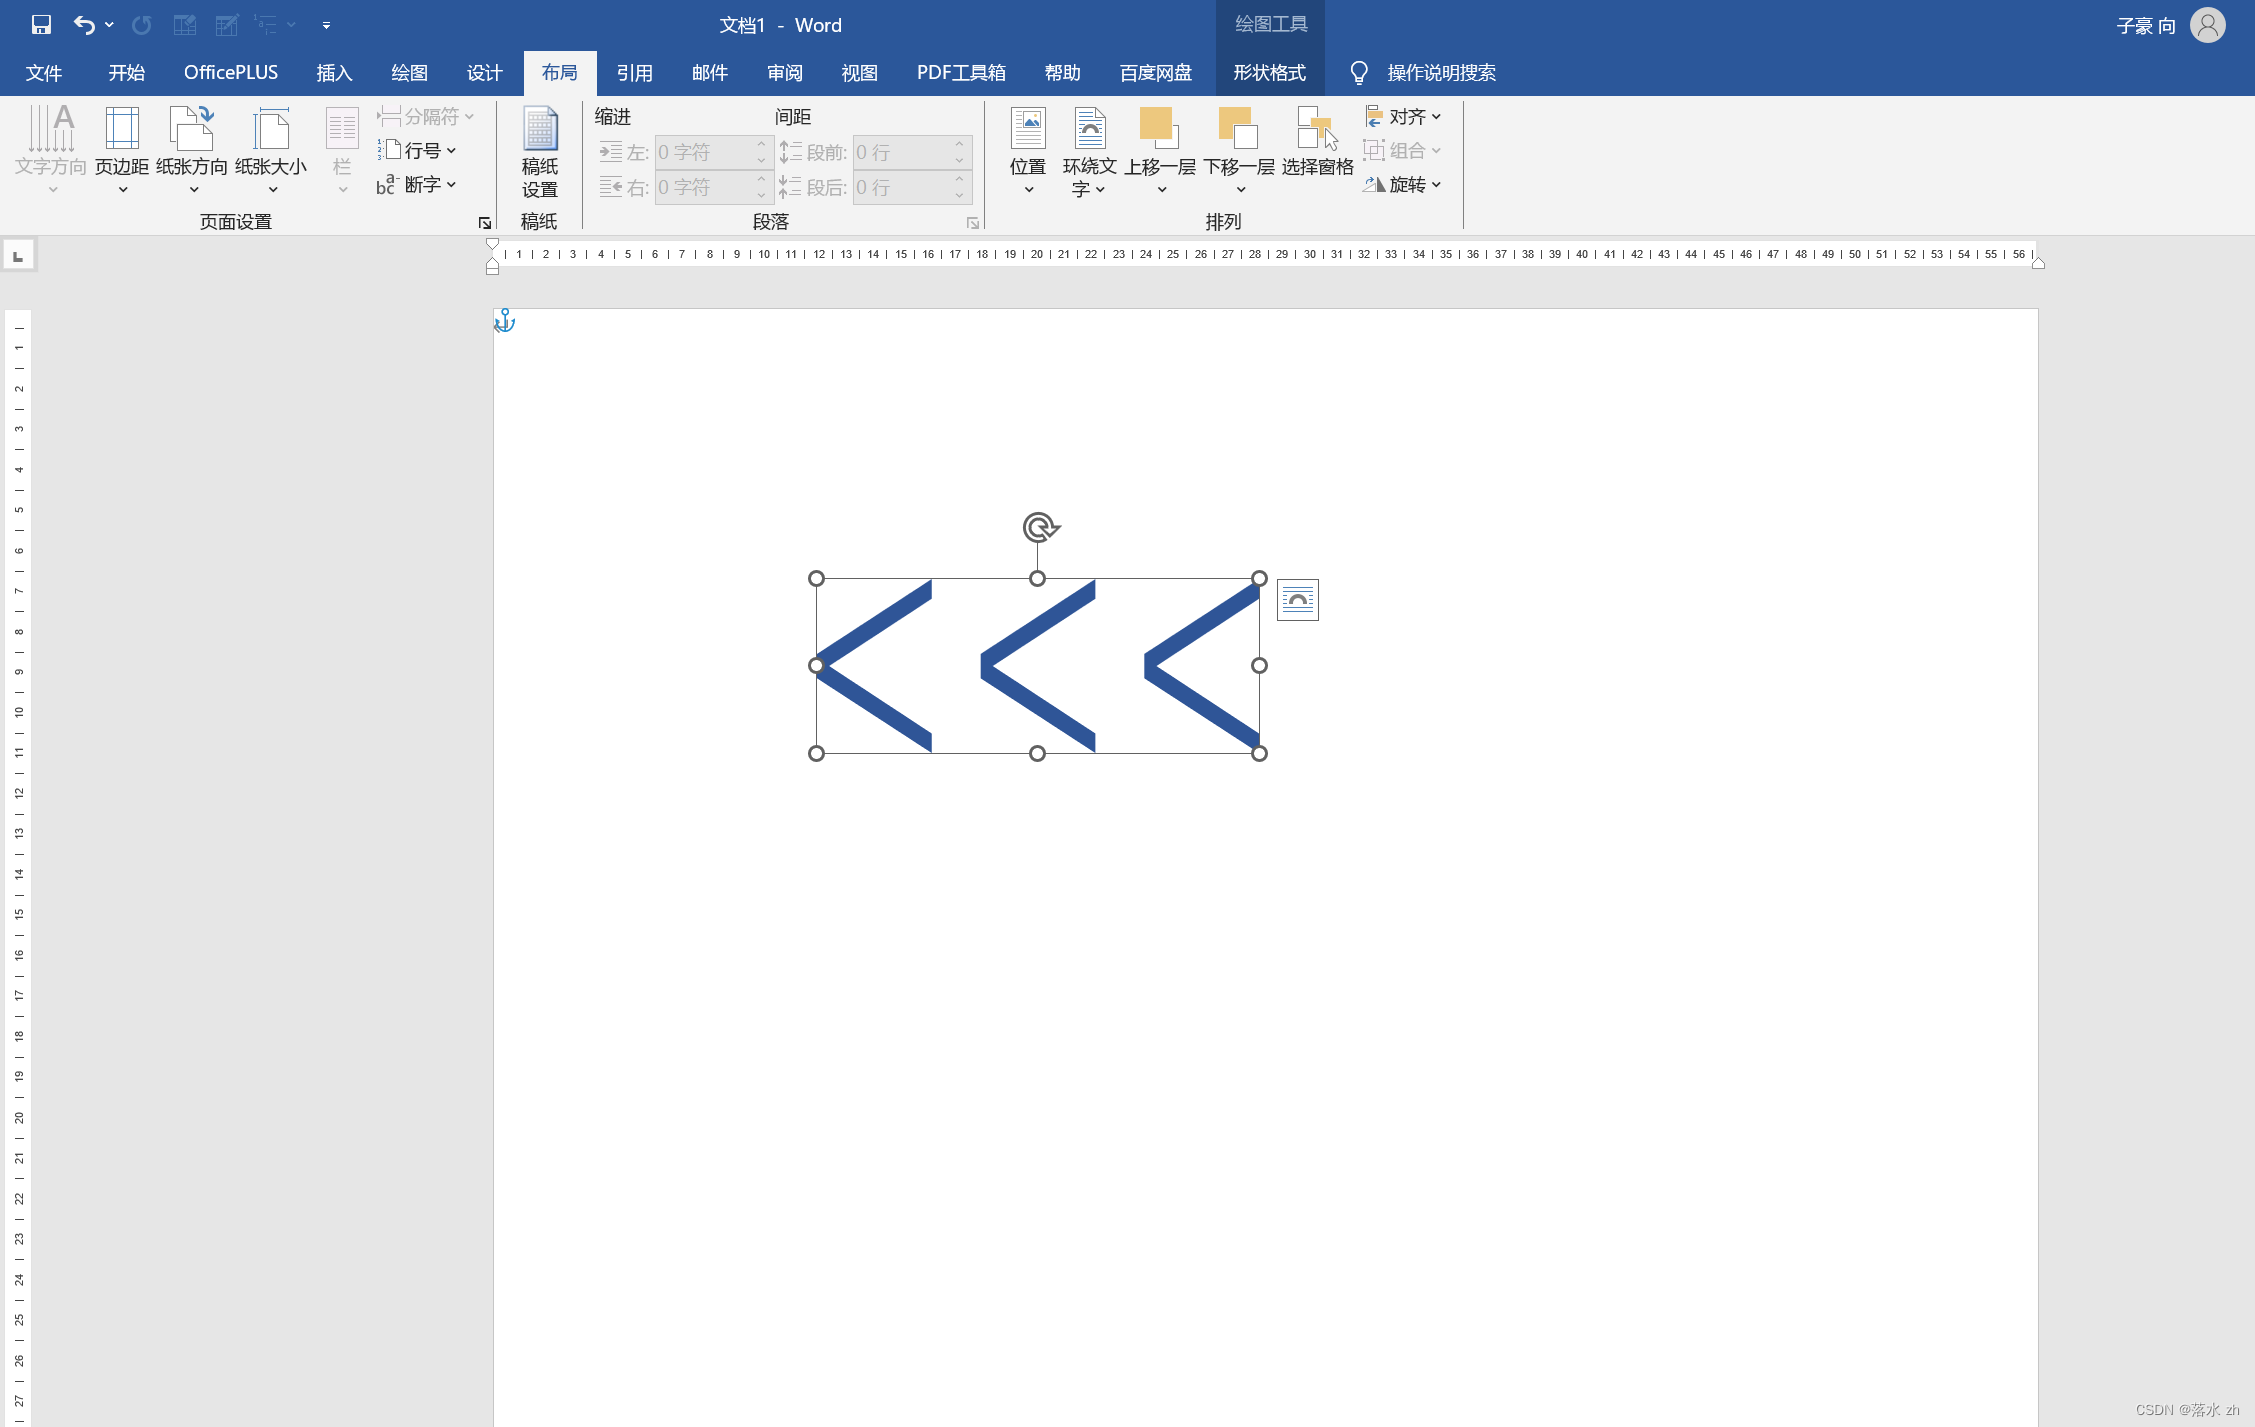Image resolution: width=2255 pixels, height=1427 pixels.
Task: Open the 页边距 margins icon
Action: (122, 130)
